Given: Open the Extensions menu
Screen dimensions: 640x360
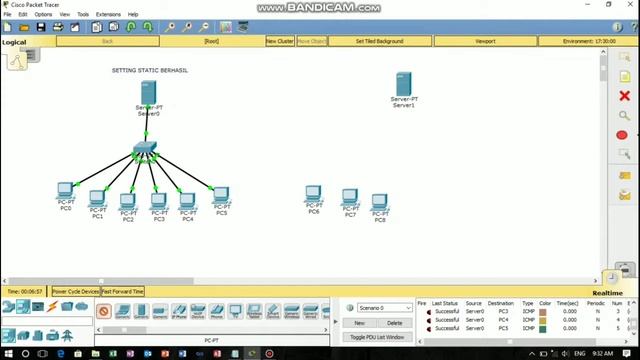Looking at the screenshot, I should (108, 14).
